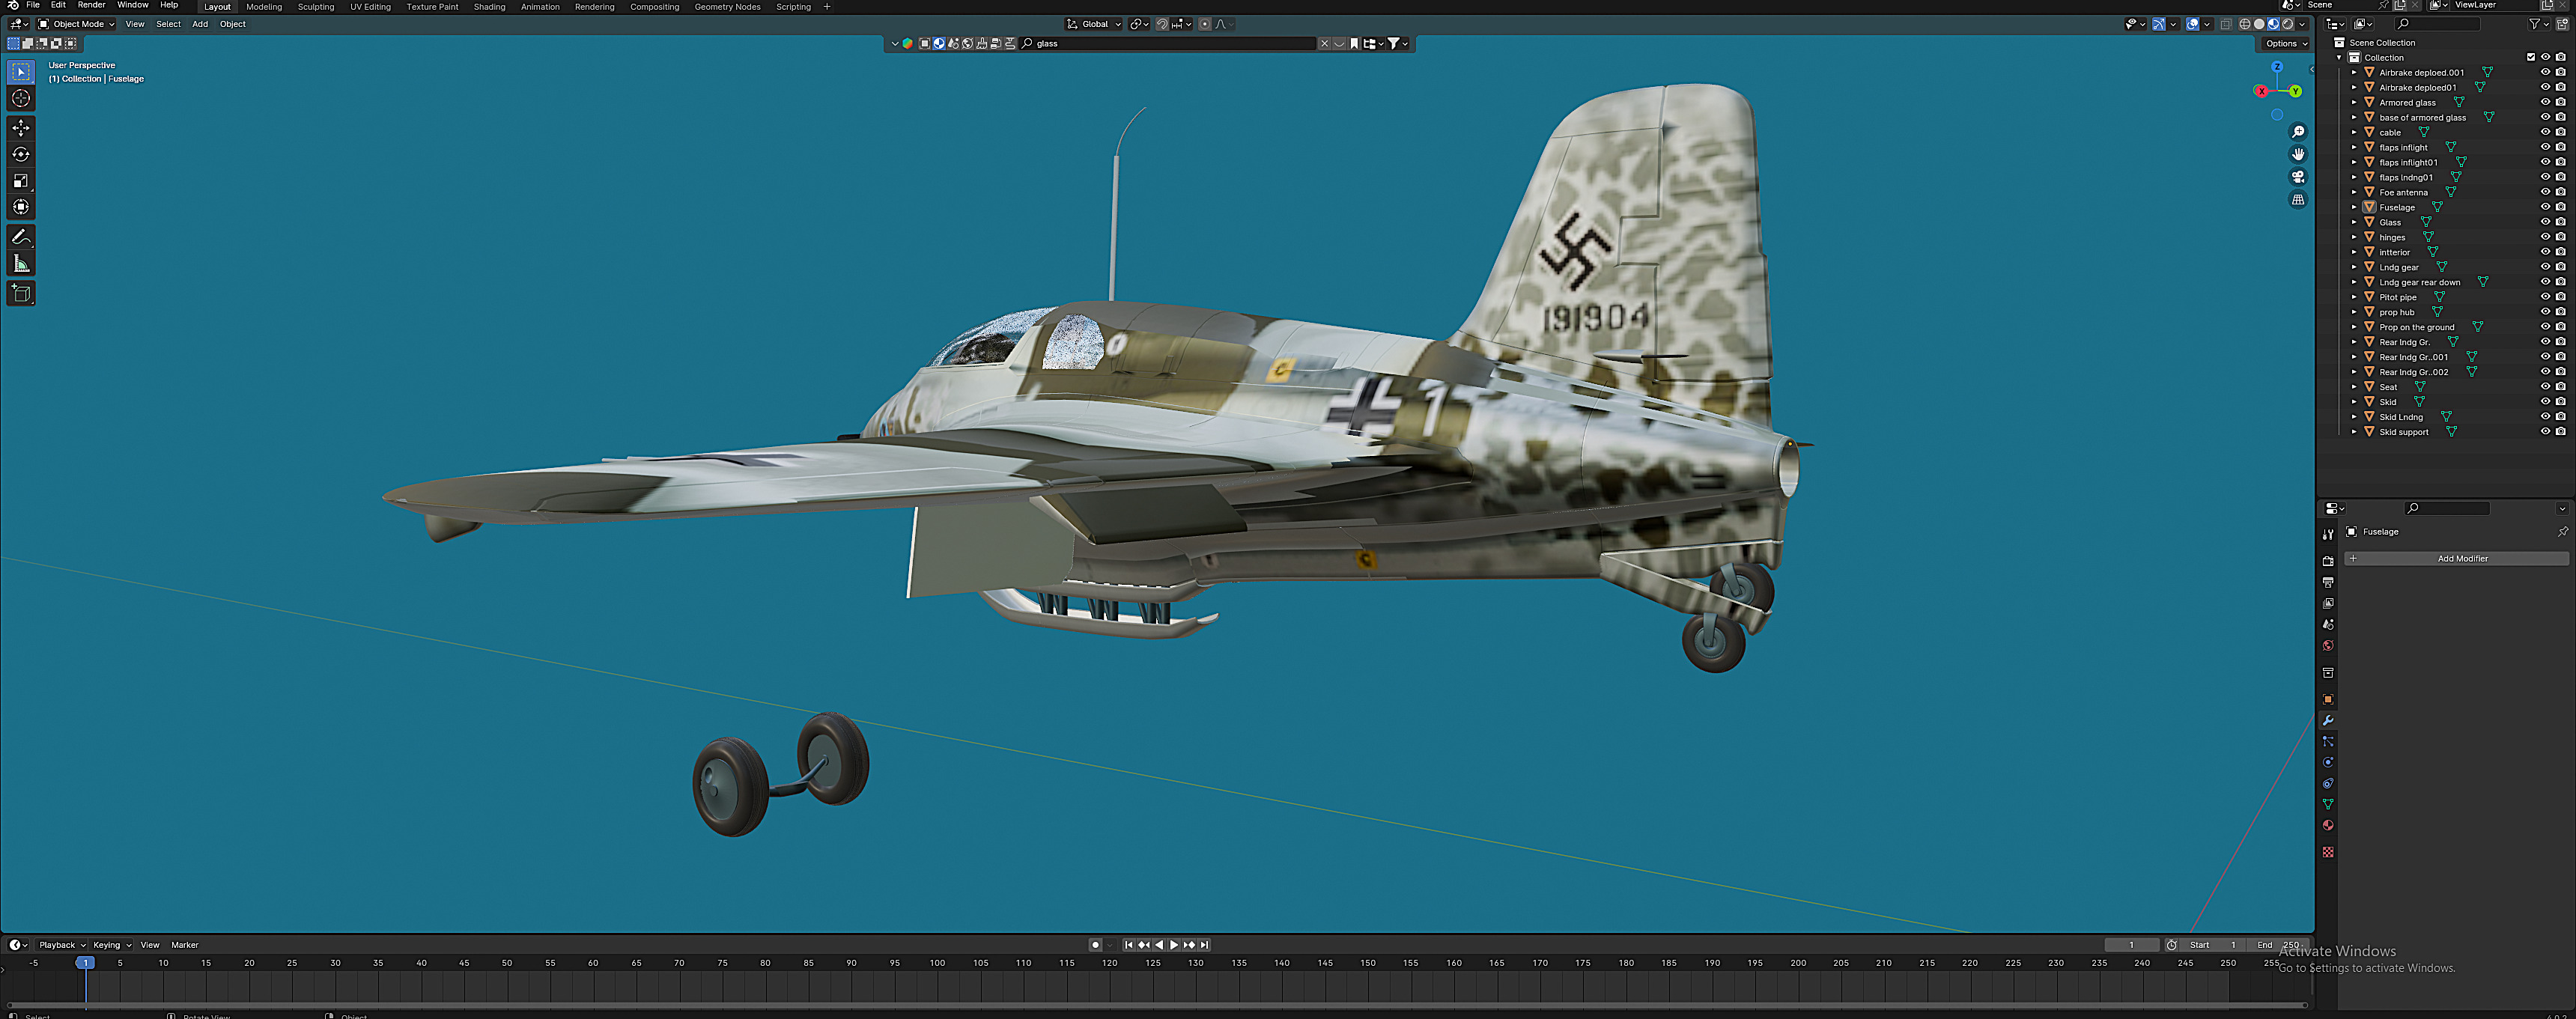Expand Prop on the ground row

pyautogui.click(x=2354, y=327)
